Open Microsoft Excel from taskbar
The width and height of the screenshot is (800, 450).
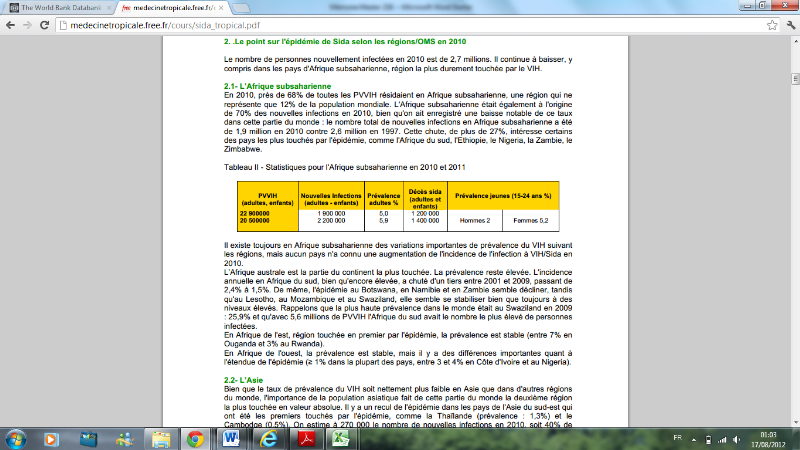341,439
